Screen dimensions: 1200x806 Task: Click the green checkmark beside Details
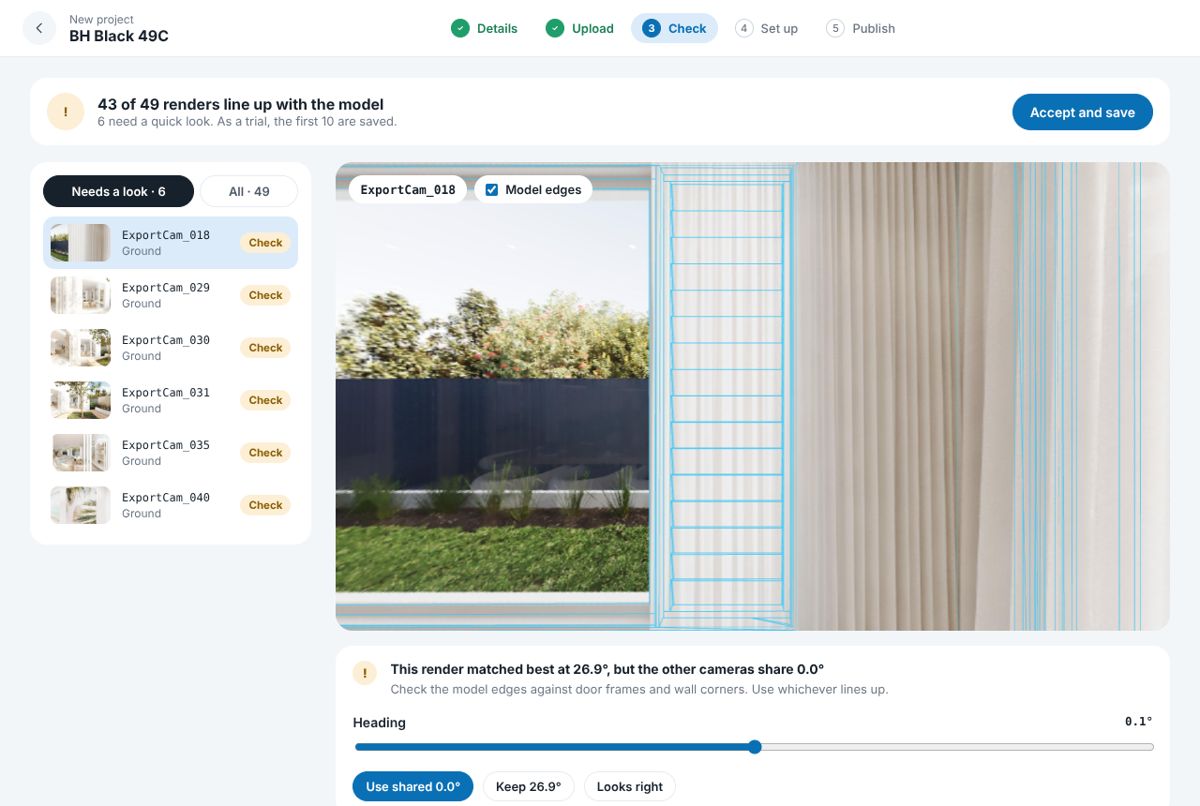(x=460, y=28)
